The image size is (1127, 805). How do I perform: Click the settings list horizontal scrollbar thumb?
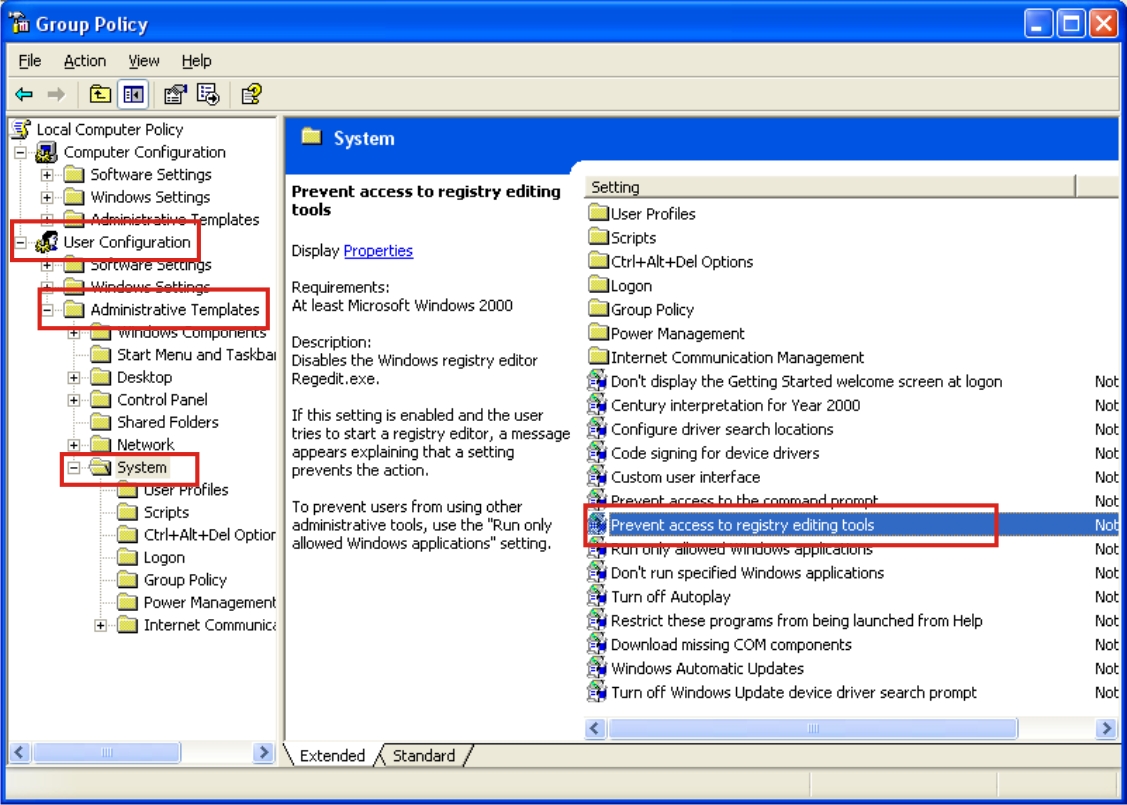813,729
